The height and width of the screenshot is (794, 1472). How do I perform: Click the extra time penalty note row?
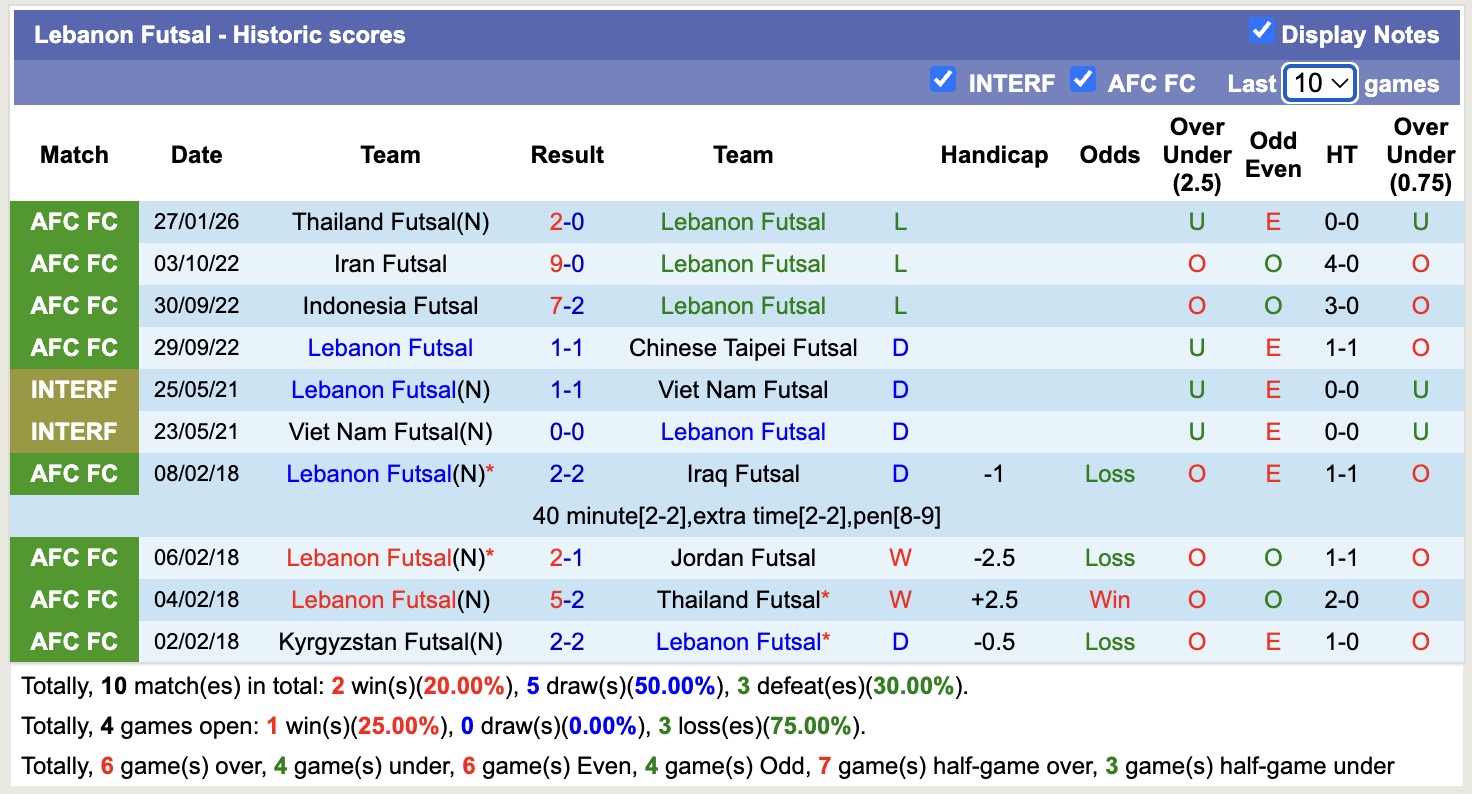pyautogui.click(x=735, y=515)
